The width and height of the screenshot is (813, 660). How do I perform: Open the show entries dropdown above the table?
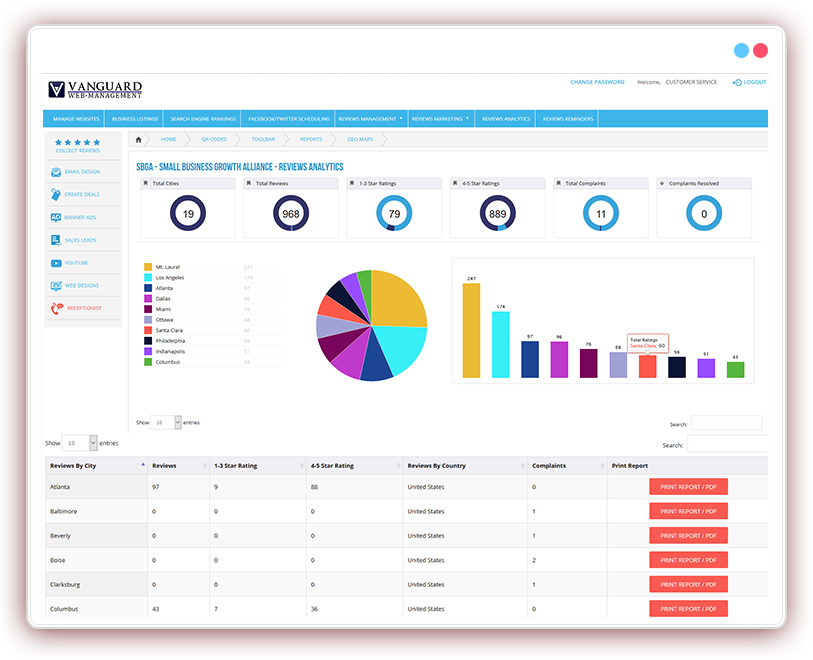[x=80, y=442]
